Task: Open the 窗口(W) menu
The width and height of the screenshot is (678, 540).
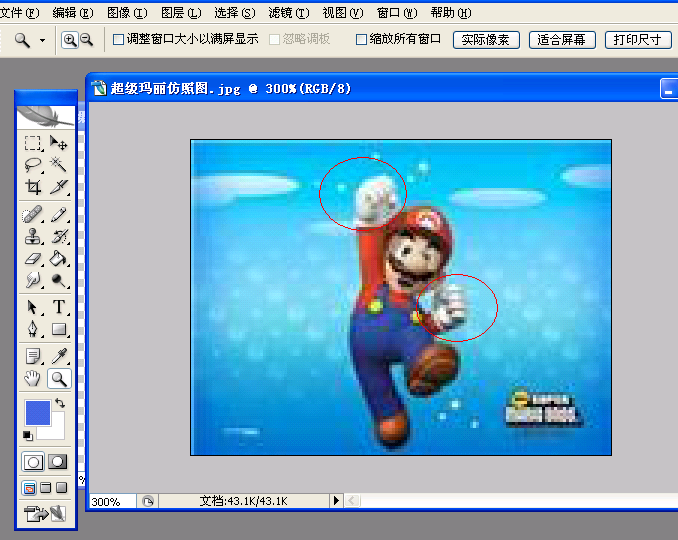Action: 397,13
